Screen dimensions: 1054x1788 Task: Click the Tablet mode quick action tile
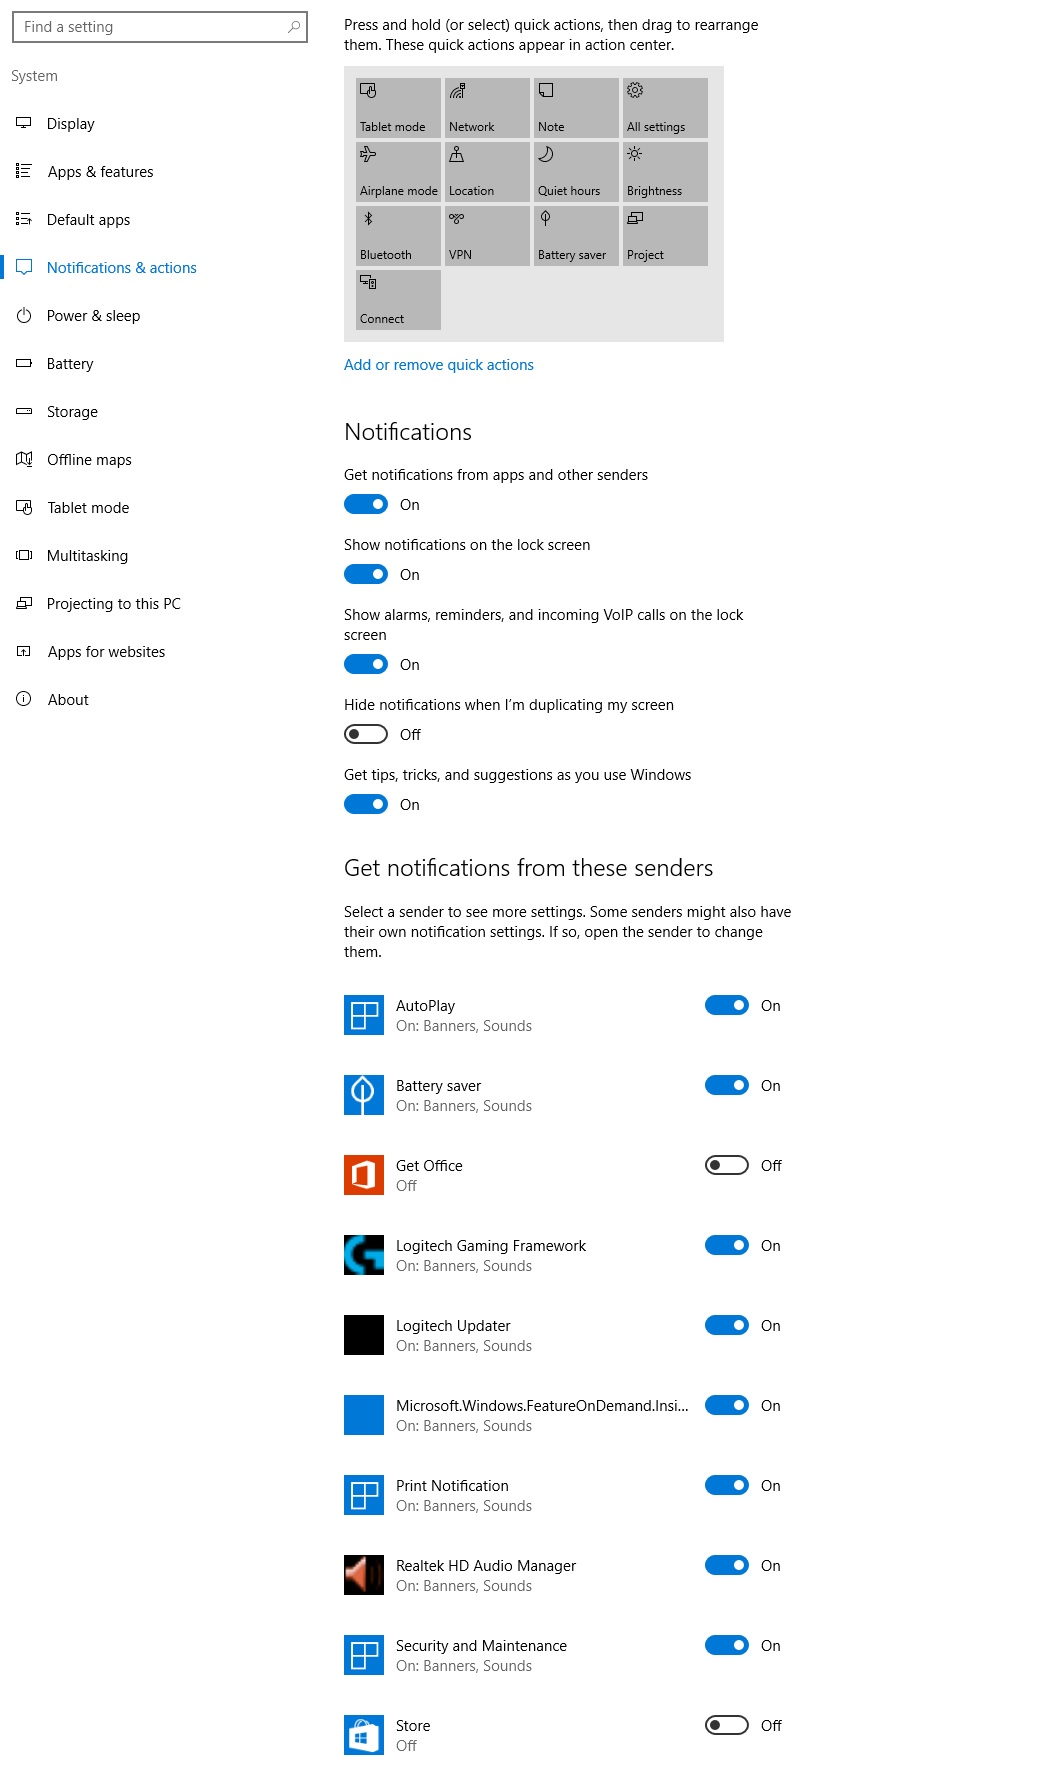[398, 107]
